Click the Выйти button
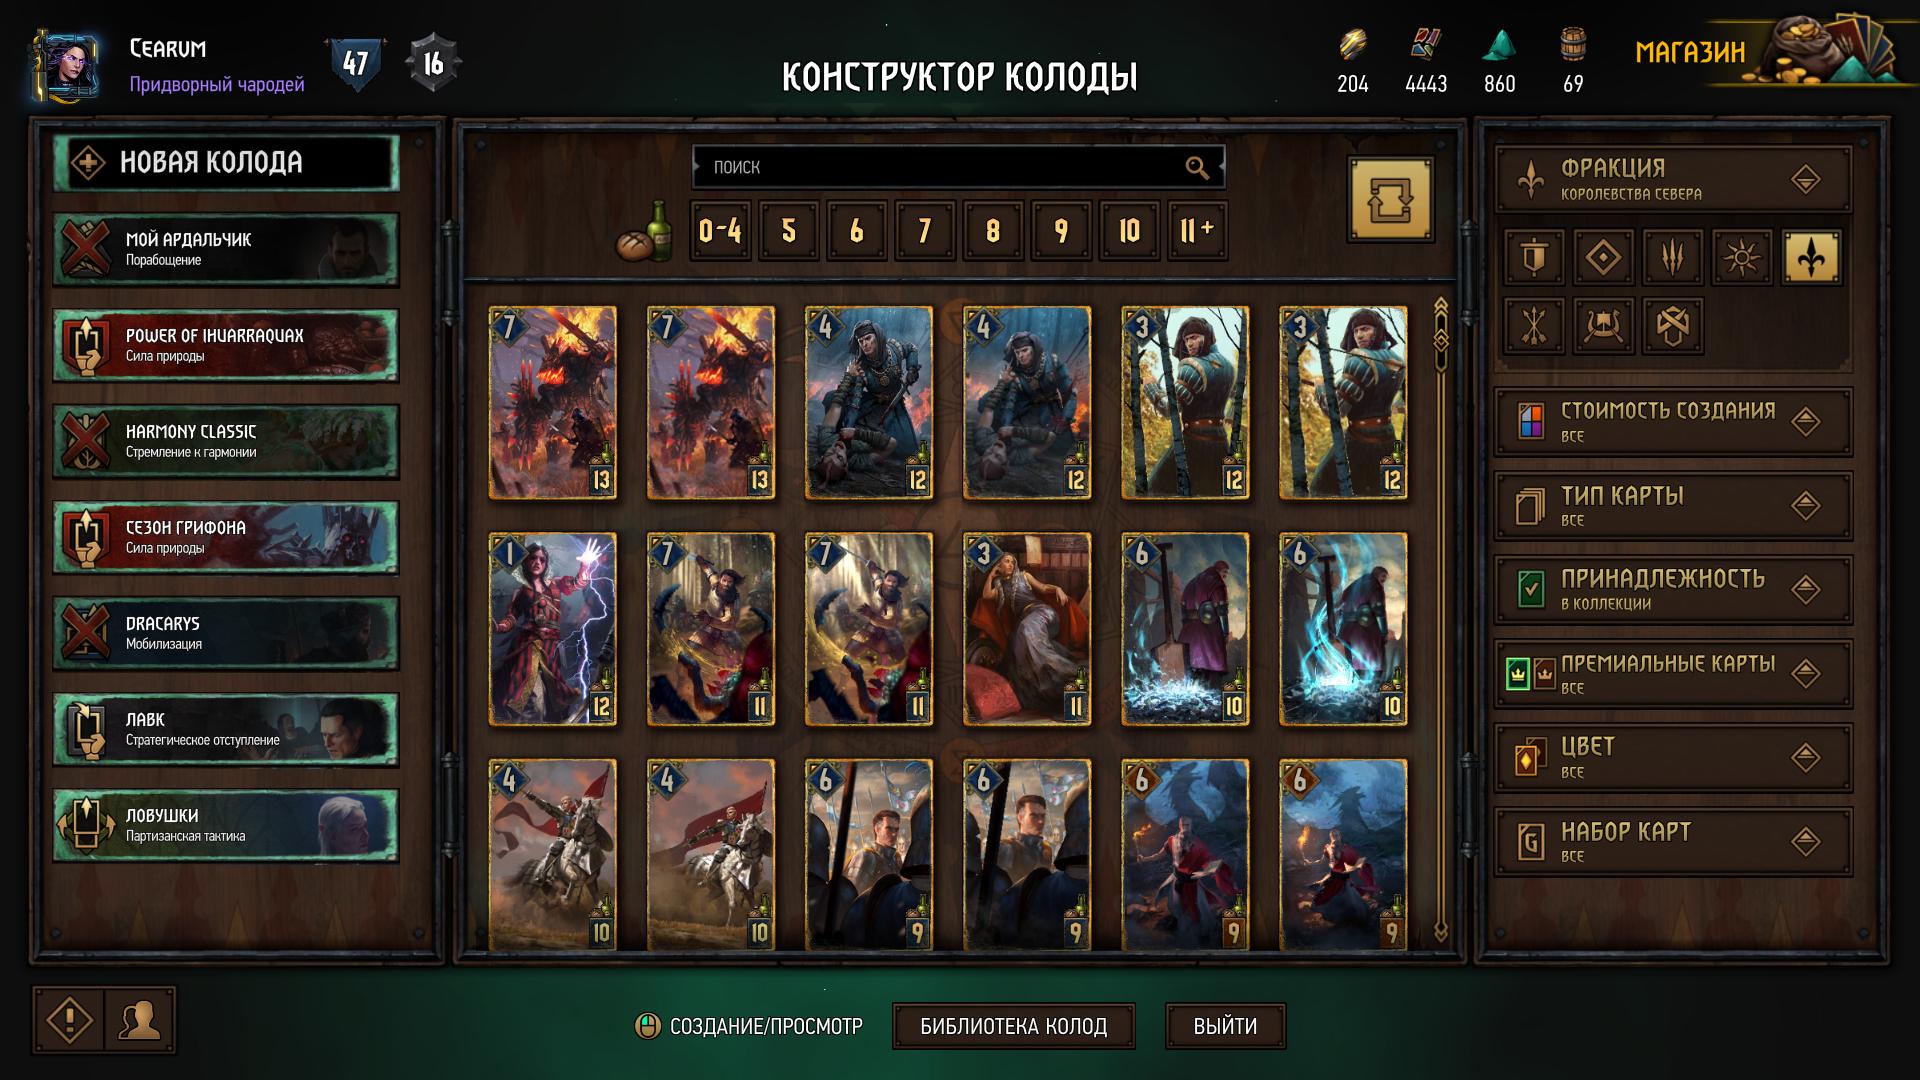This screenshot has width=1920, height=1080. 1225,1026
